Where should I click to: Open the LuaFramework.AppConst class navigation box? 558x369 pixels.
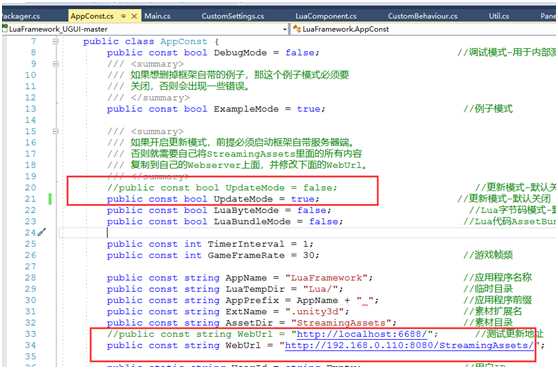(x=423, y=29)
